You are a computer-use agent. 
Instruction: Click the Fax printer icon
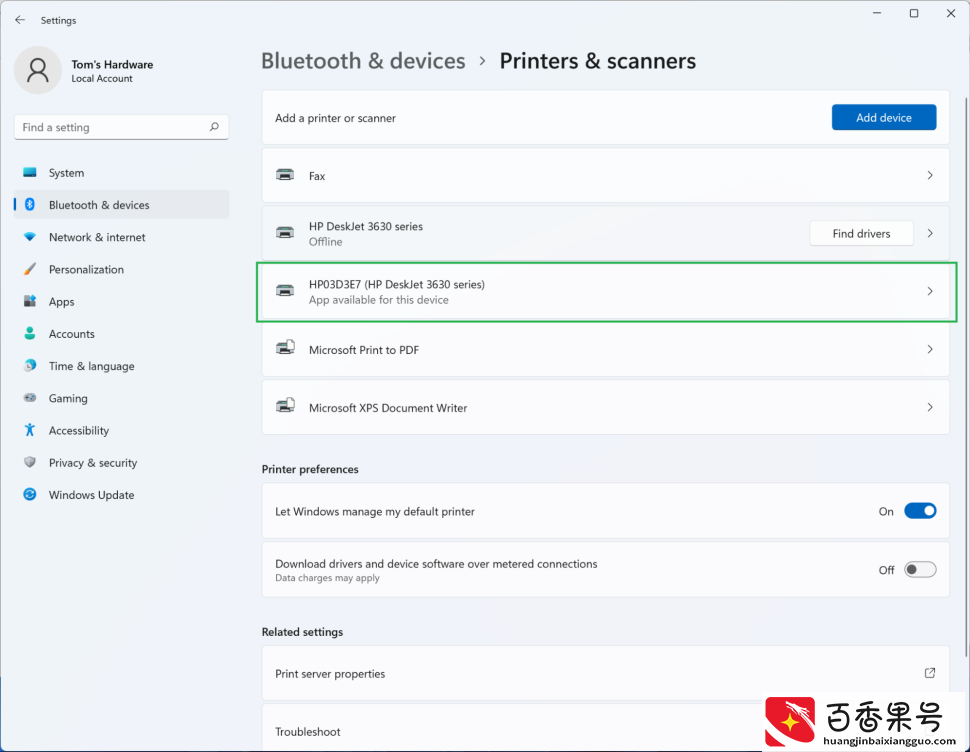click(285, 175)
